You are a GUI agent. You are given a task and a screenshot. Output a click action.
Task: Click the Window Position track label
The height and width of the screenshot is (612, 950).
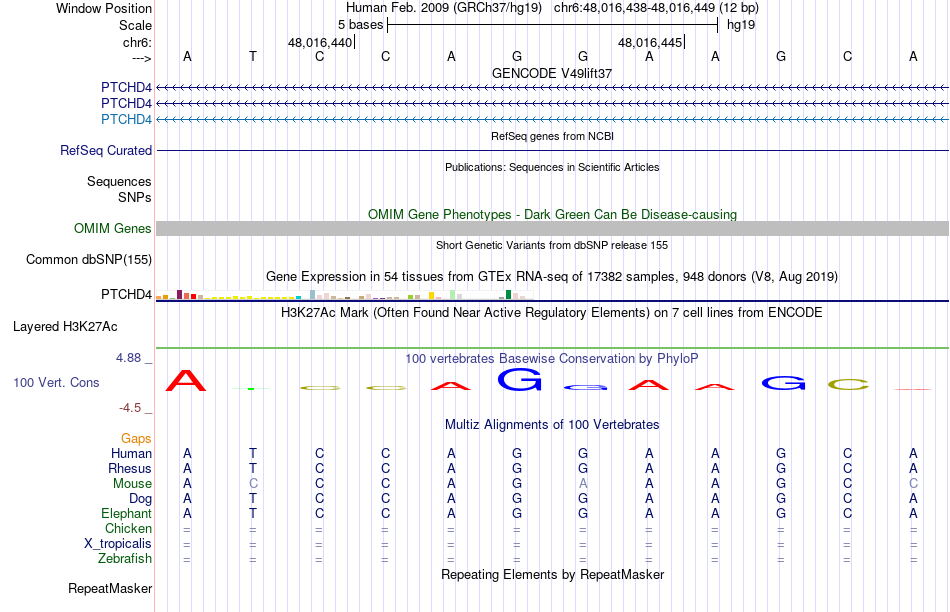click(x=104, y=8)
